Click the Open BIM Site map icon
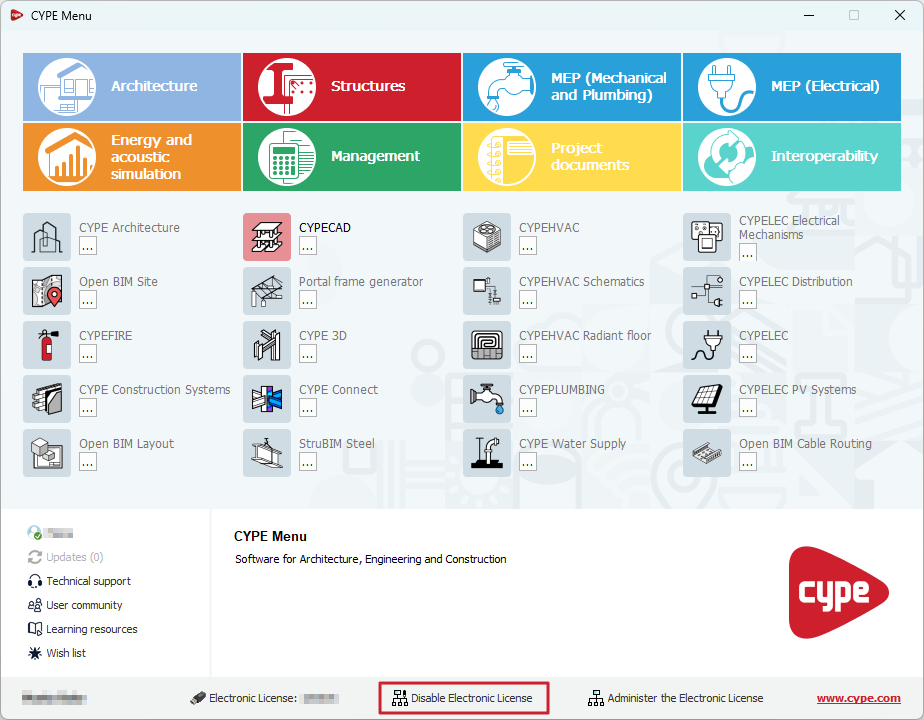 point(47,291)
